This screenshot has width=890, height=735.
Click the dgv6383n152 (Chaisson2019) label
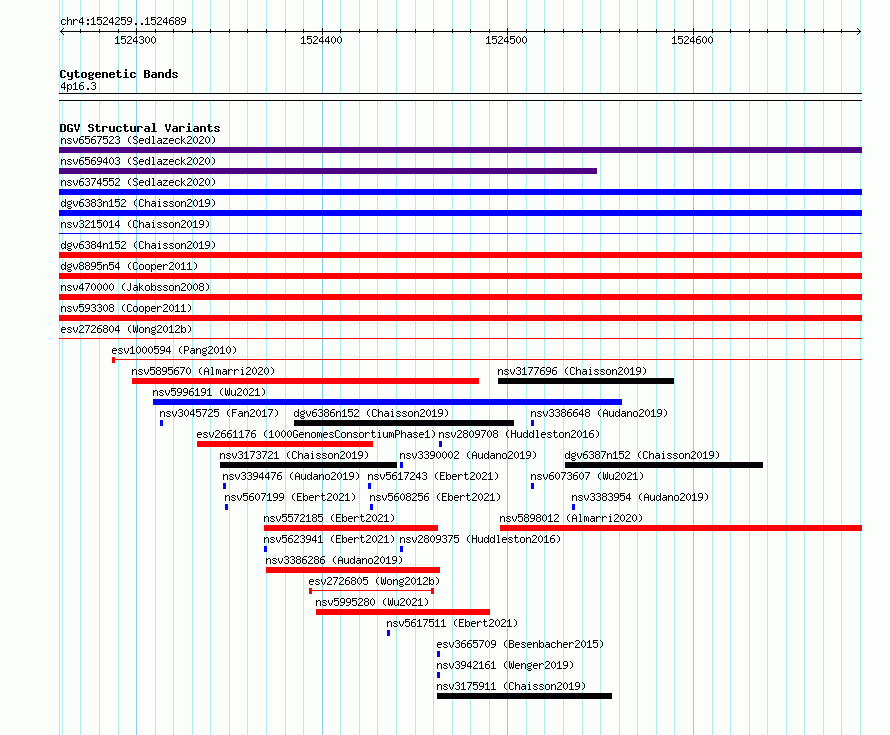138,203
